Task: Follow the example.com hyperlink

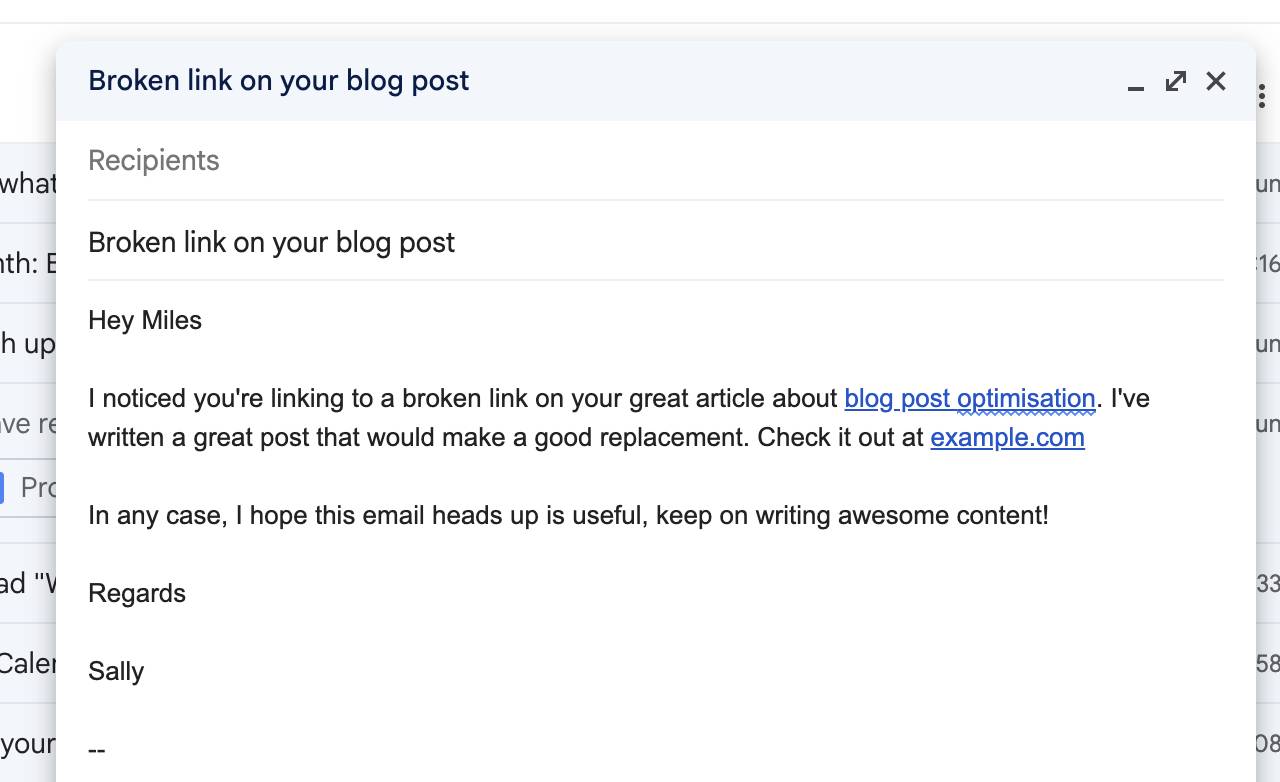Action: 1007,438
